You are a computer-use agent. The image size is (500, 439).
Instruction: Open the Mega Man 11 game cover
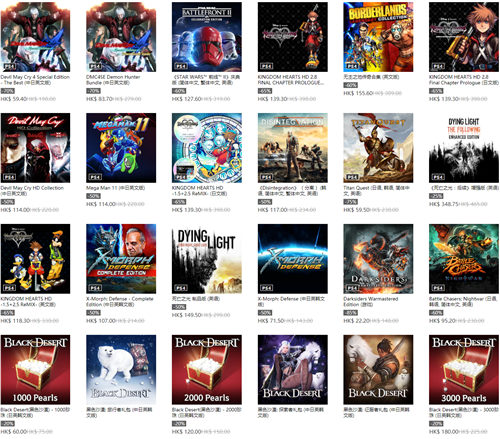(x=121, y=148)
